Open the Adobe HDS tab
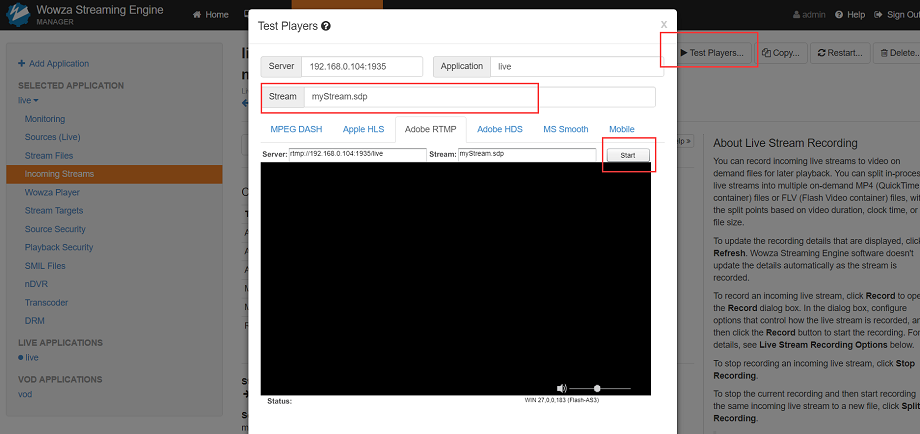Viewport: 920px width, 434px height. coord(500,129)
